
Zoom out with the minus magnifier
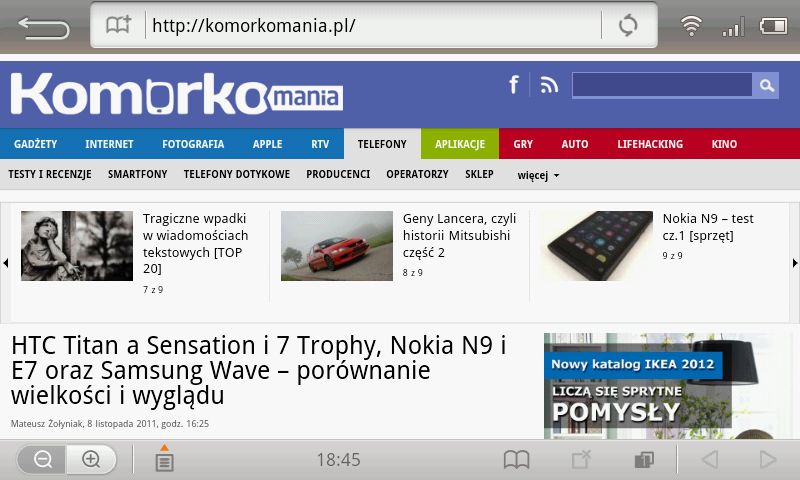coord(42,459)
